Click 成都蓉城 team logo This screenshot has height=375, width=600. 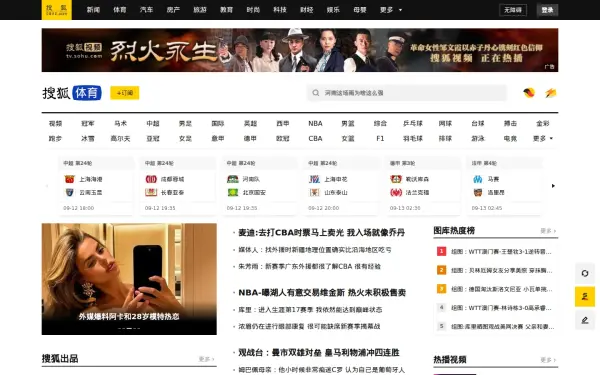pos(151,179)
